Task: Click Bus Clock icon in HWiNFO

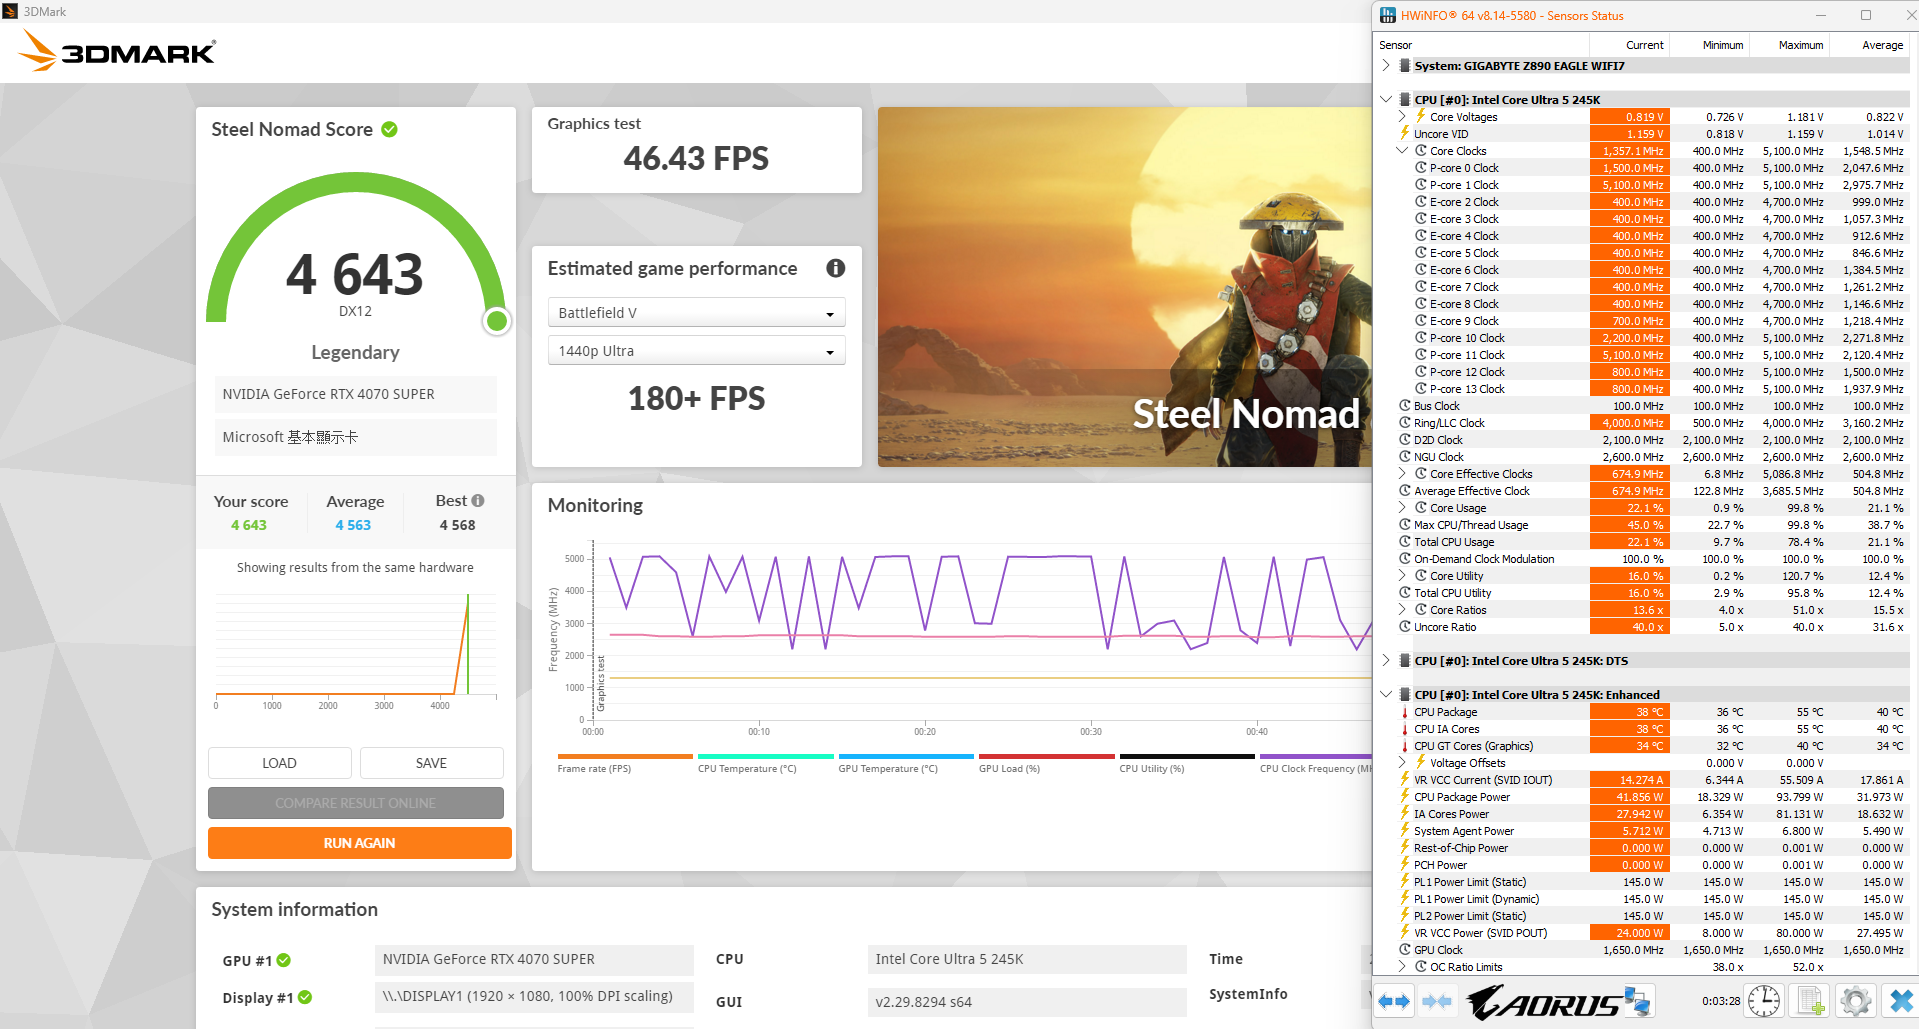Action: click(1405, 406)
